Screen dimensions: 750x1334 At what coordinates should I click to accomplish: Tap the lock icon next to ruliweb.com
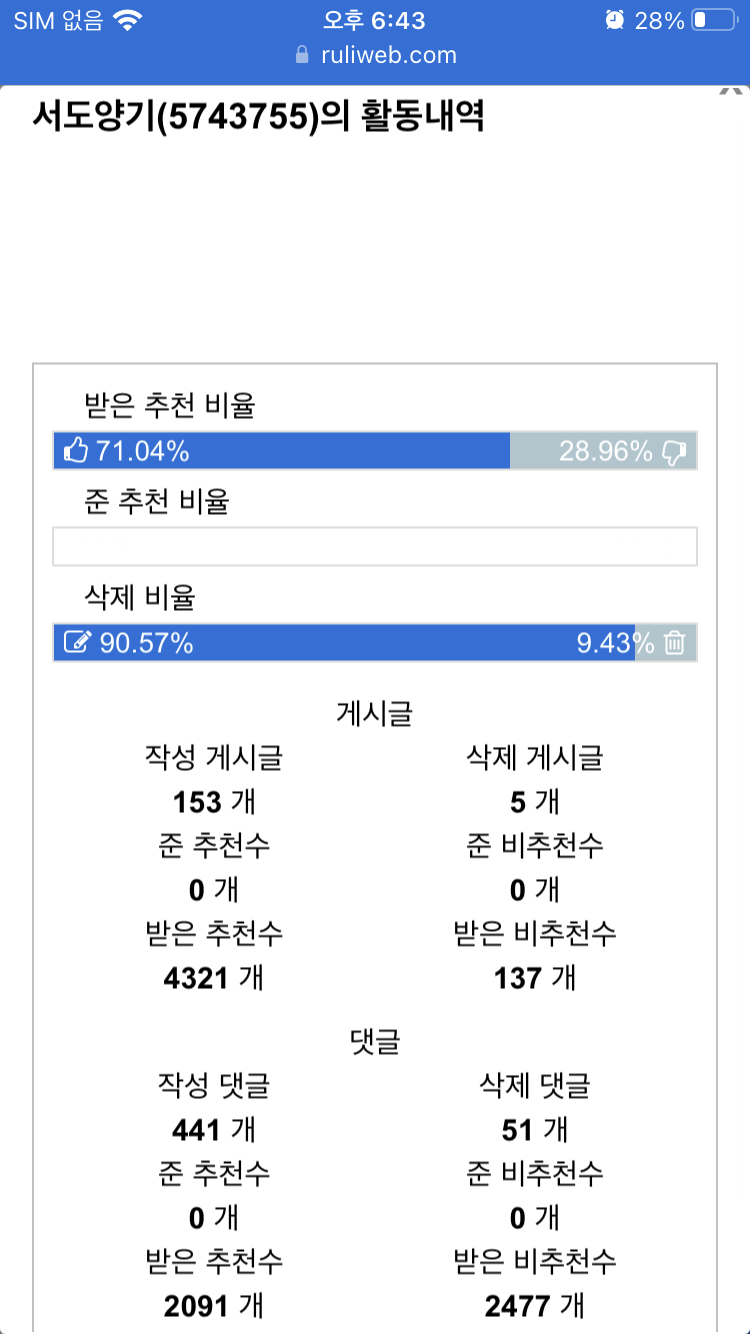point(303,55)
